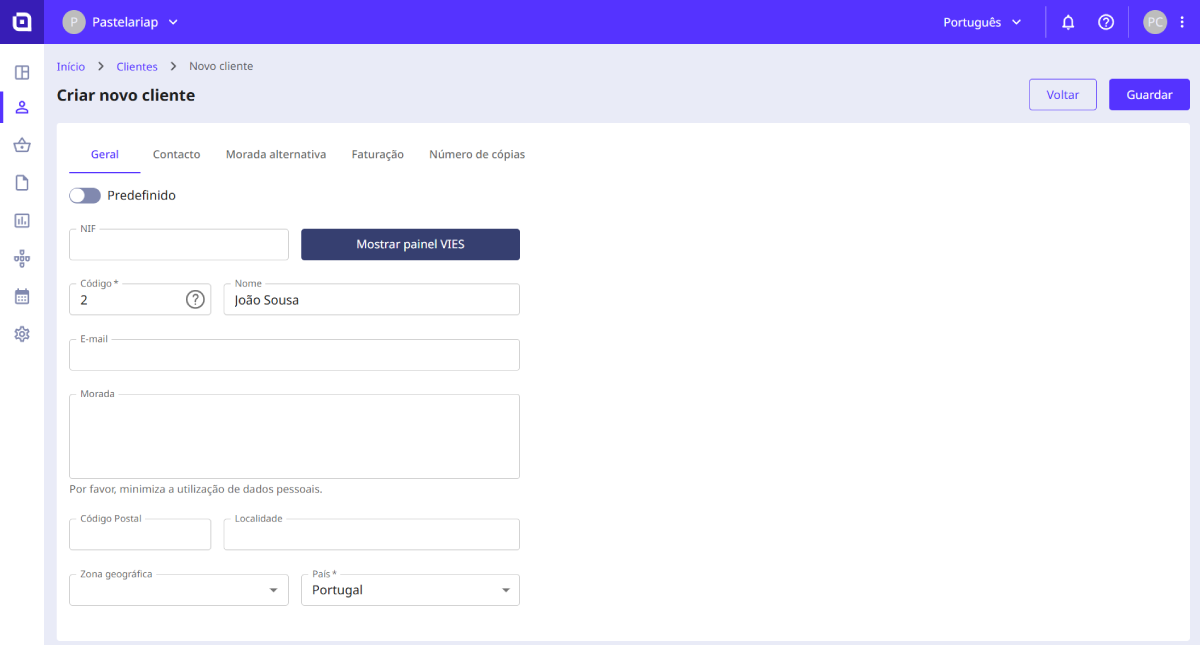Viewport: 1200px width, 645px height.
Task: Open settings via the gear icon
Action: (x=21, y=333)
